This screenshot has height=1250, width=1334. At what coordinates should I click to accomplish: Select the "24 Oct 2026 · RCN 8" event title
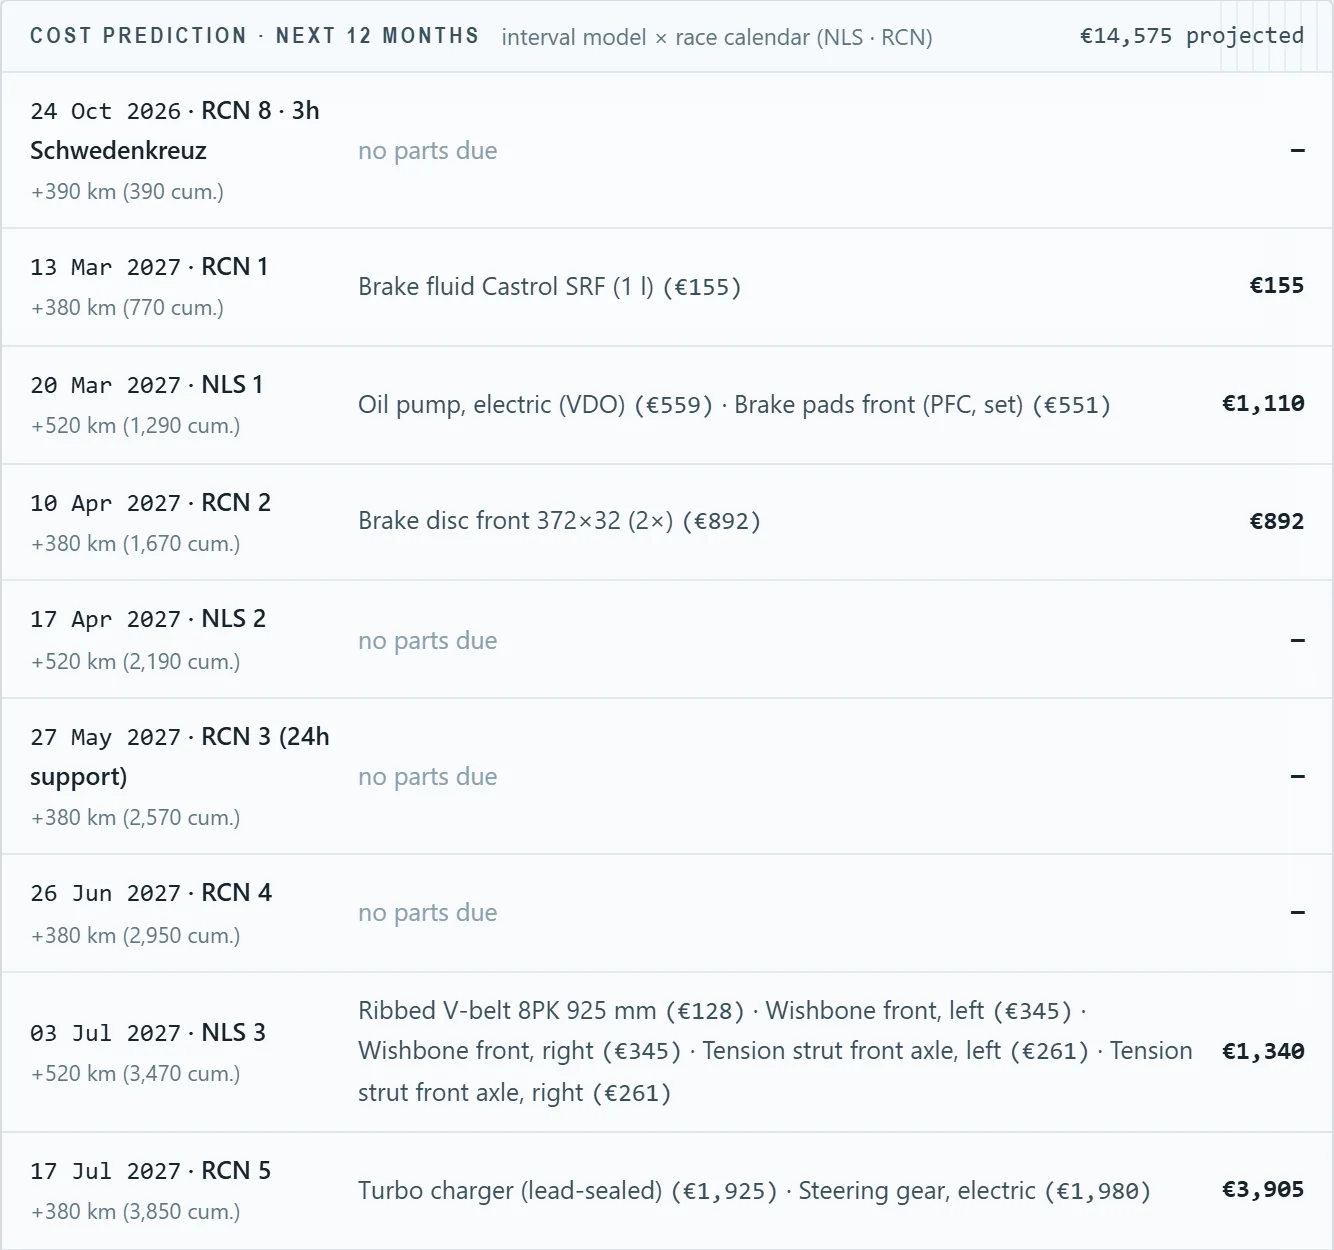pos(175,130)
